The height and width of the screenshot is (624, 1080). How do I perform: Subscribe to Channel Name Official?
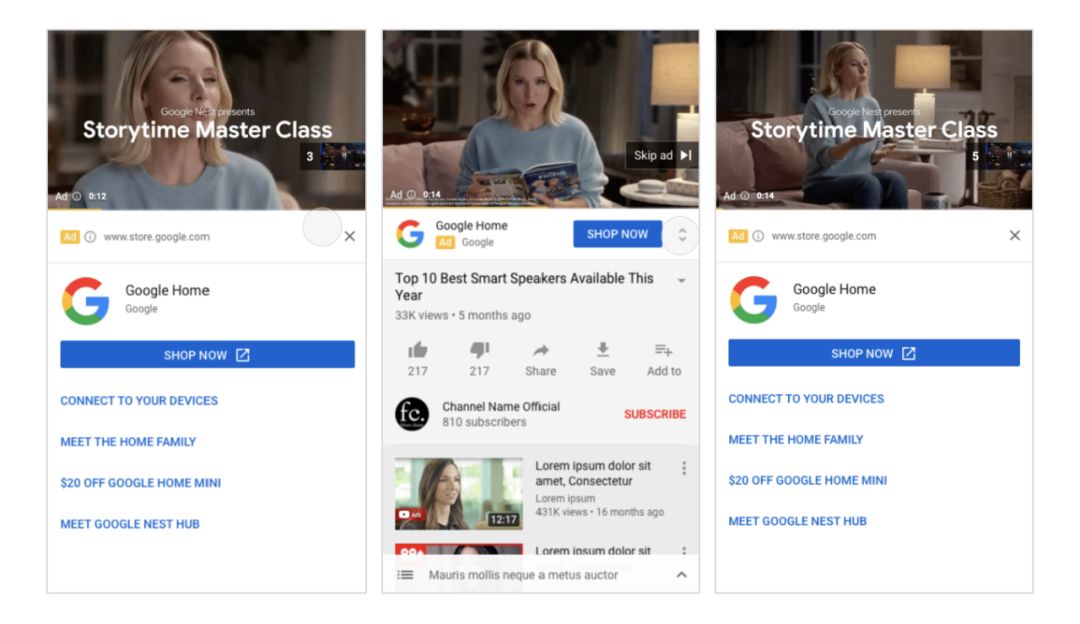click(x=655, y=414)
